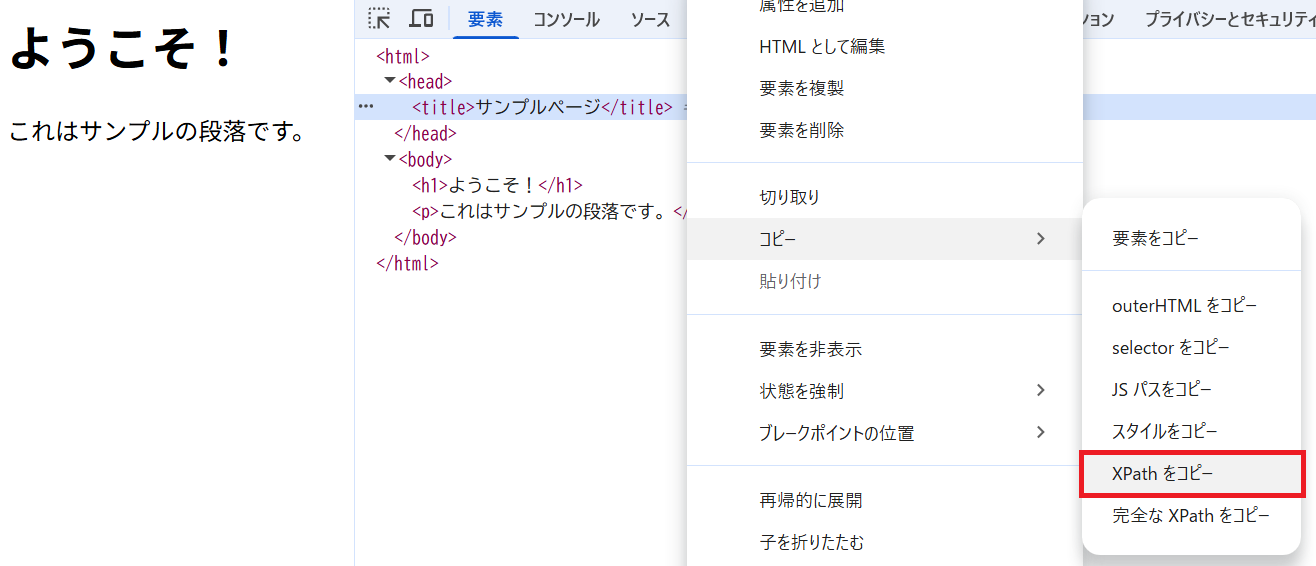Click selector をコピー menu entry
Viewport: 1316px width, 566px height.
[1170, 348]
